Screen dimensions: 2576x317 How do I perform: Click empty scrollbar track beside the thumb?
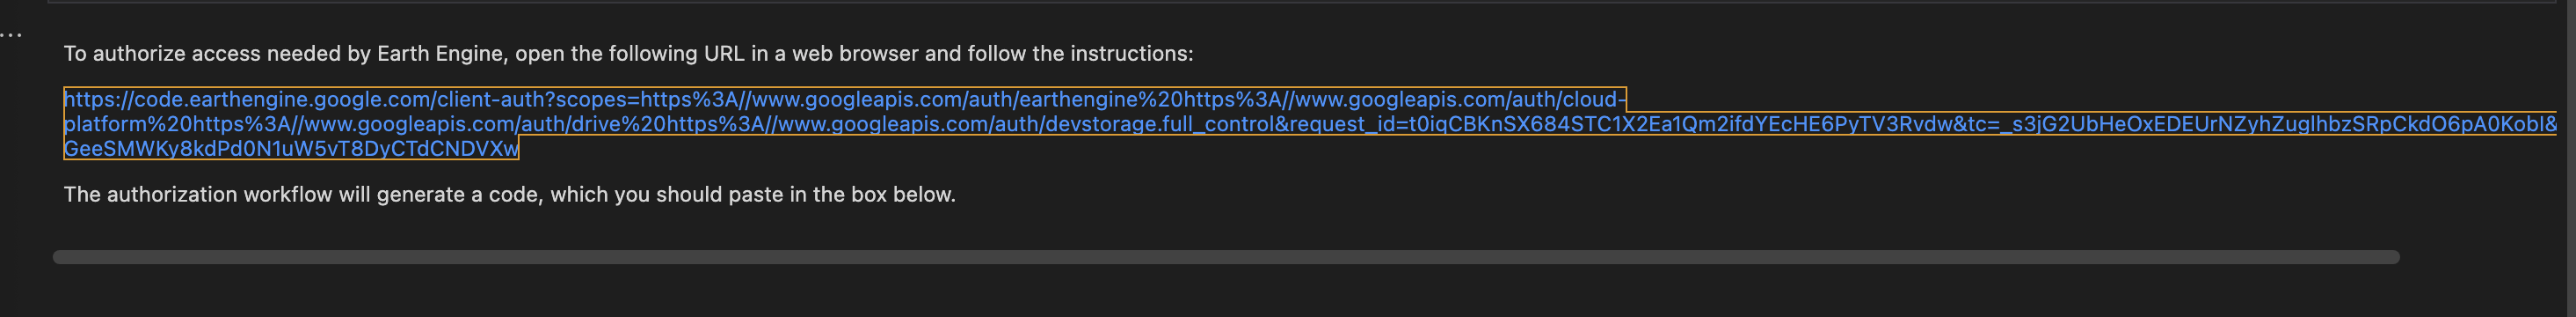point(2480,257)
